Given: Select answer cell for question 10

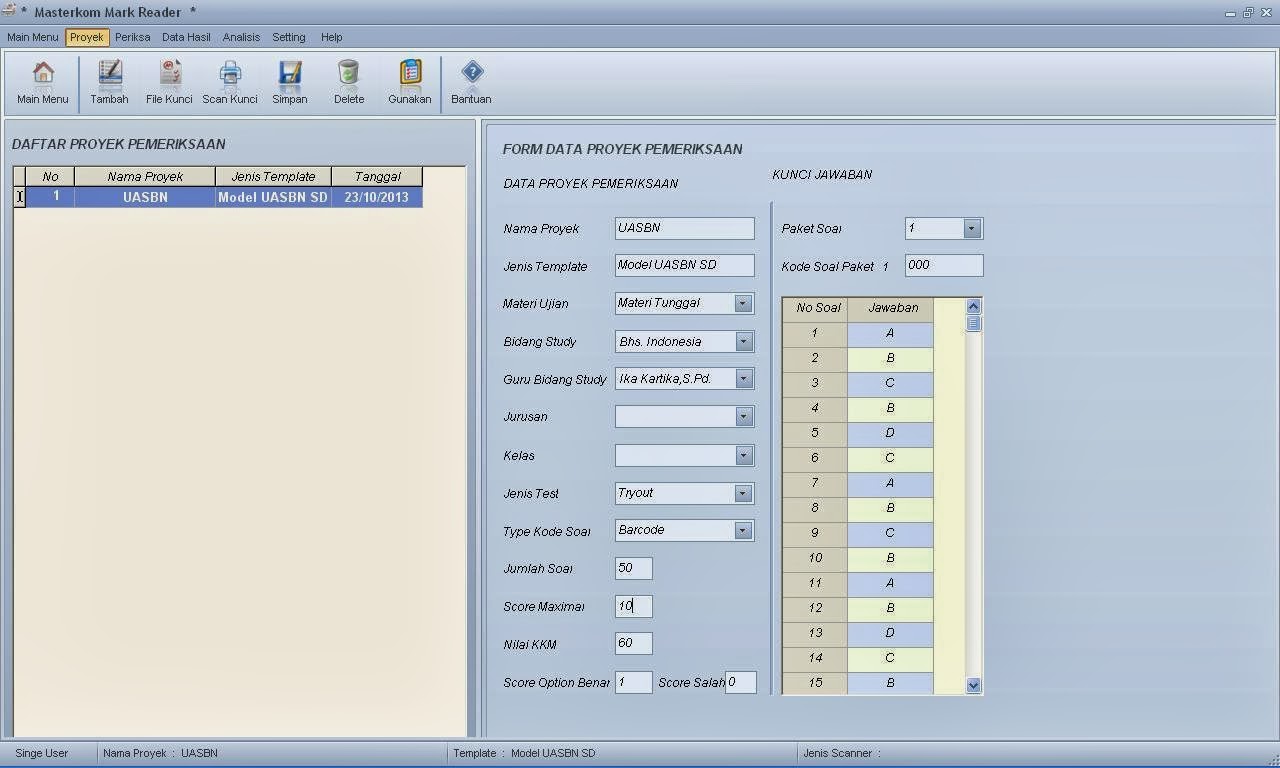Looking at the screenshot, I should click(890, 558).
